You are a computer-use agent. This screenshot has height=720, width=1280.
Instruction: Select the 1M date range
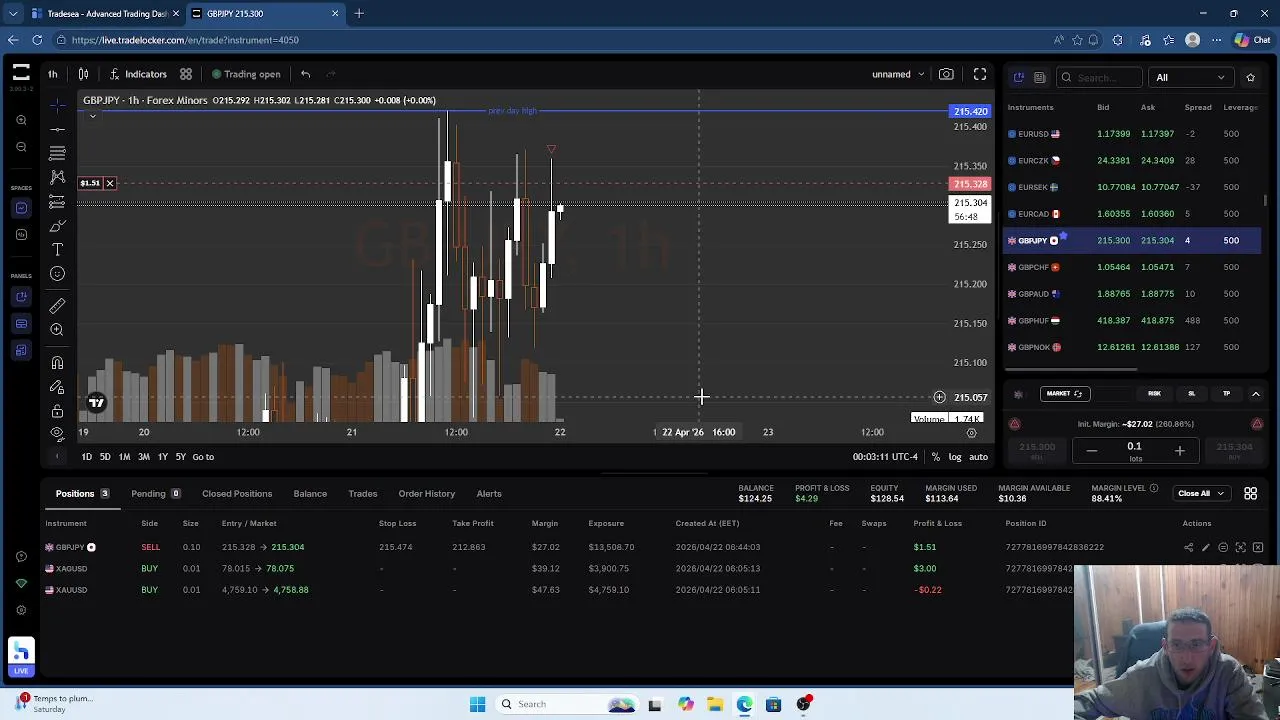tap(124, 457)
